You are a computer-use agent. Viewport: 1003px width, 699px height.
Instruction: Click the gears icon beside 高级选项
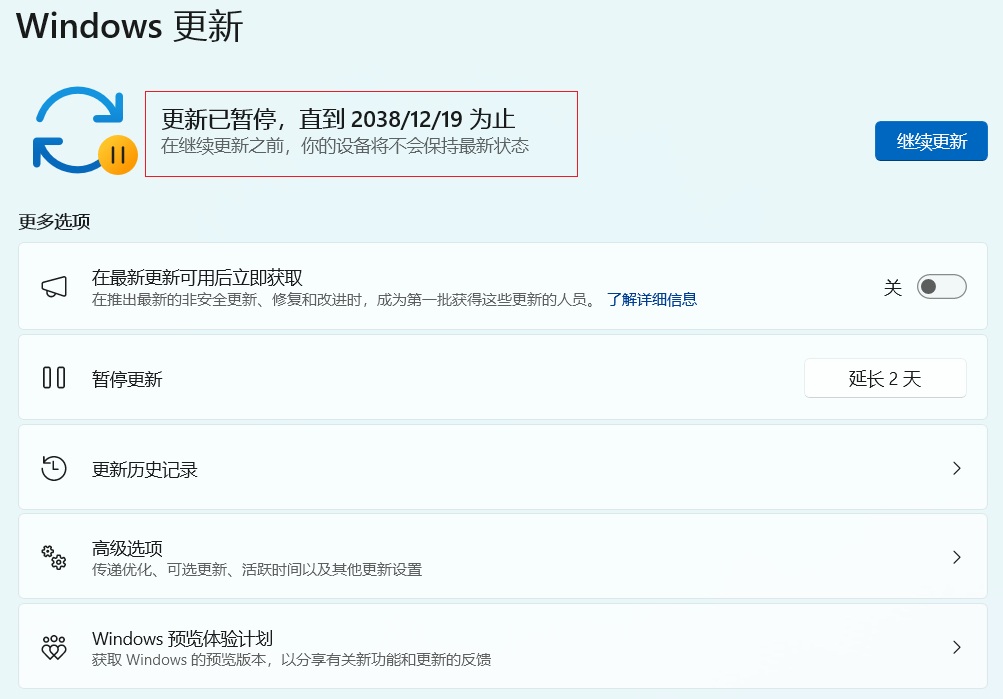[54, 557]
